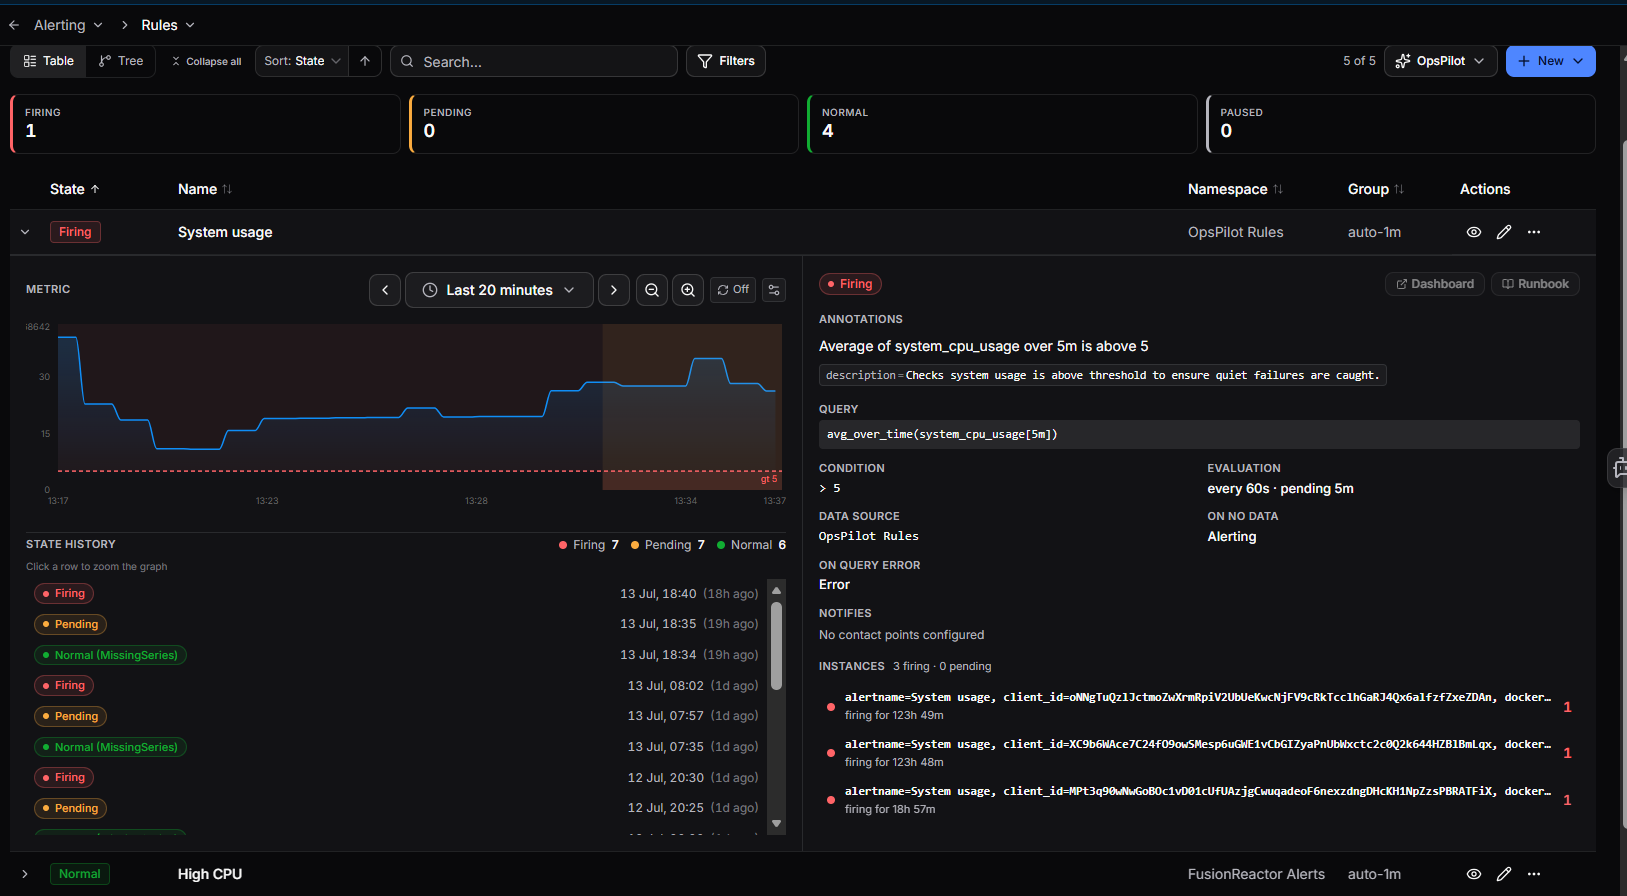
Task: Toggle auto-refresh Off button
Action: 733,290
